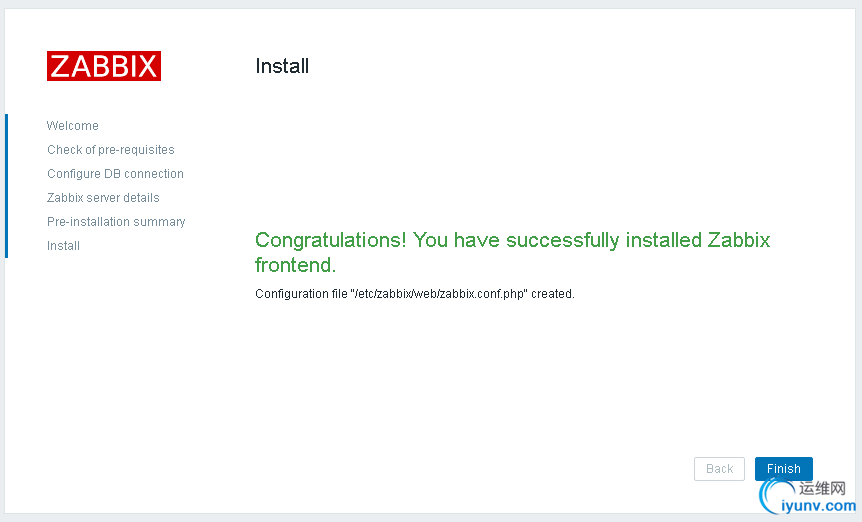Select Zabbix server details step

pos(103,198)
